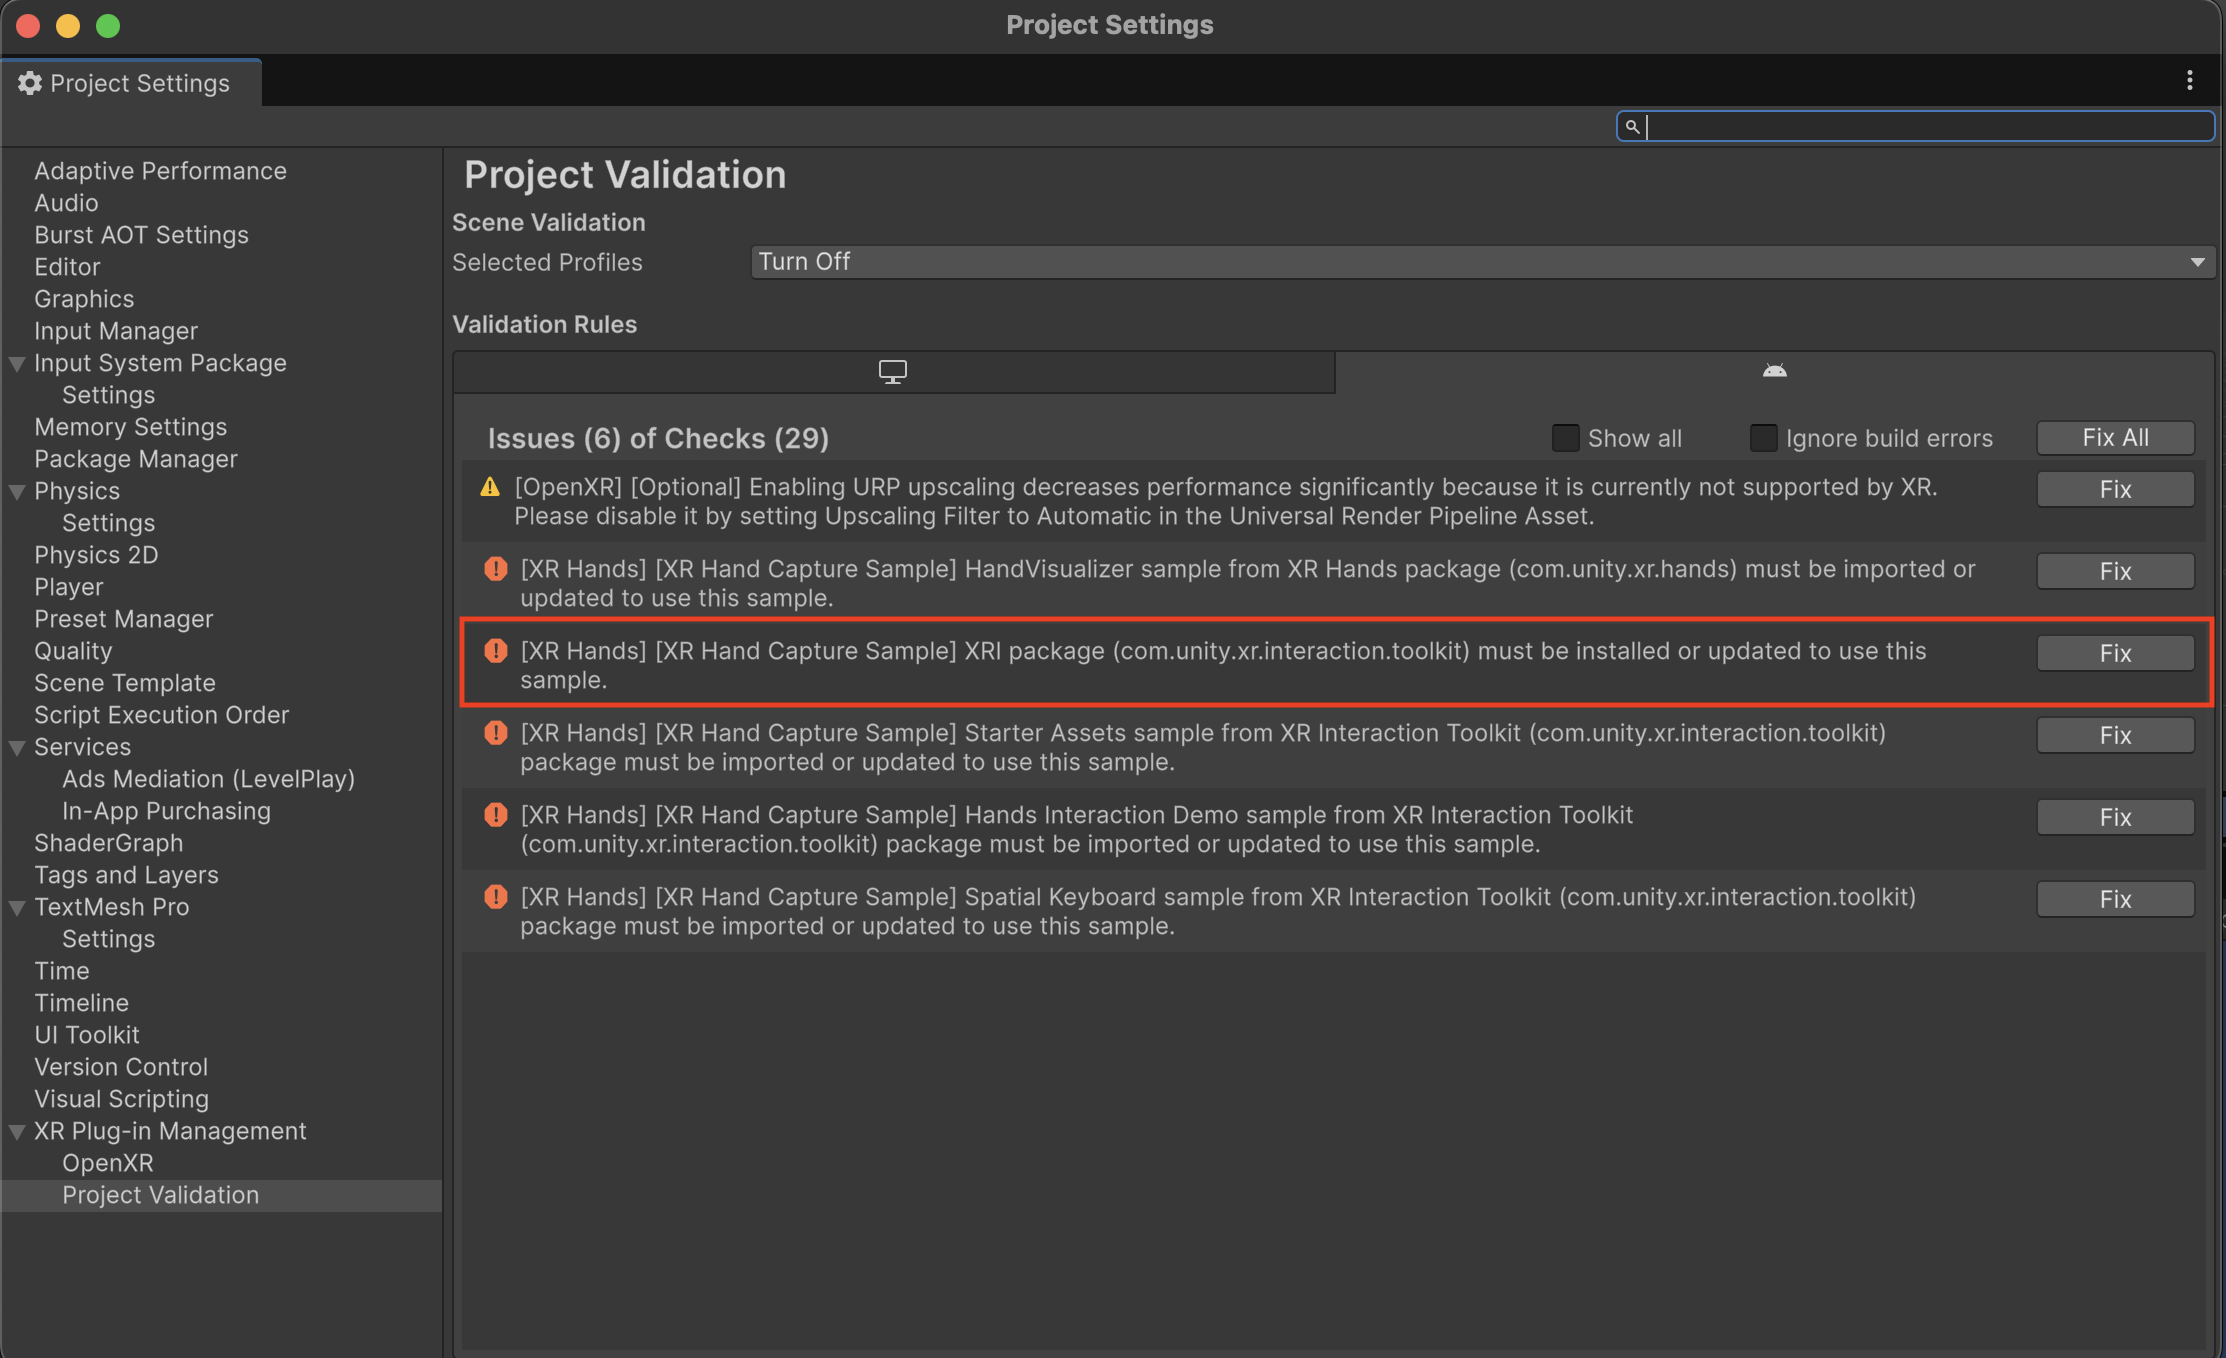Screen dimensions: 2226x1358
Task: Click the error icon beside the XRI package issue
Action: click(495, 651)
